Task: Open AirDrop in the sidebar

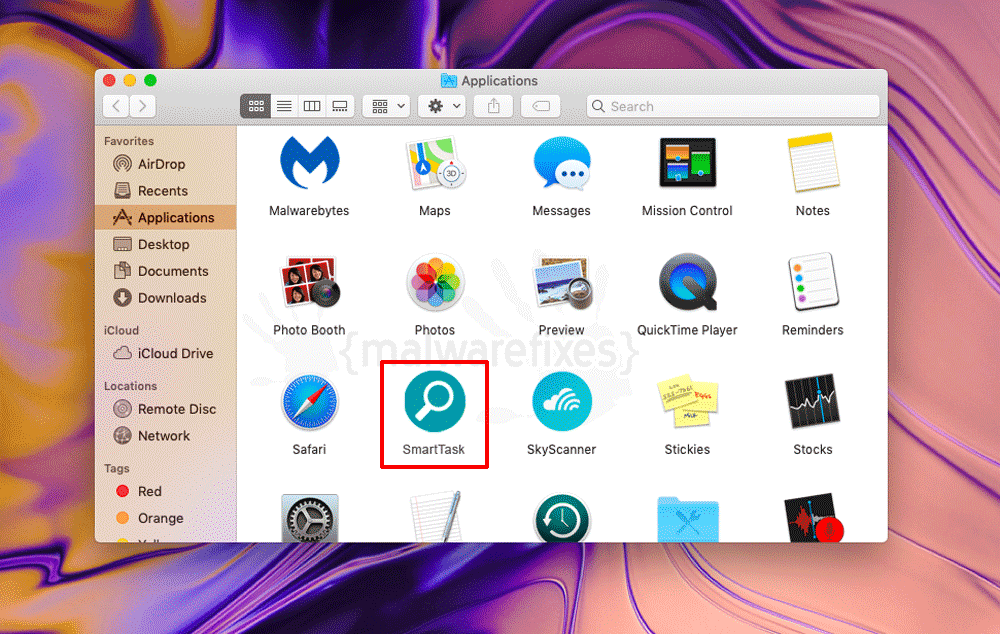Action: (x=166, y=164)
